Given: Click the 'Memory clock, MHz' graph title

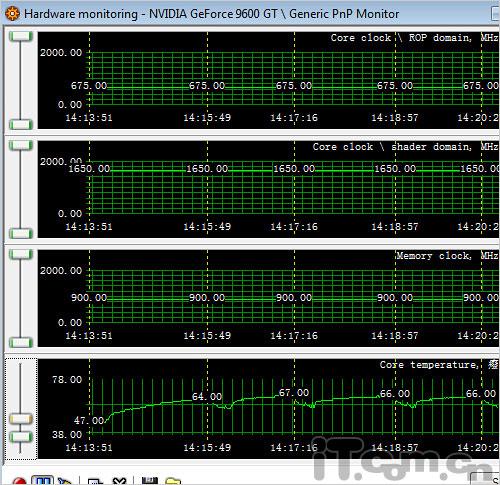Looking at the screenshot, I should [447, 256].
